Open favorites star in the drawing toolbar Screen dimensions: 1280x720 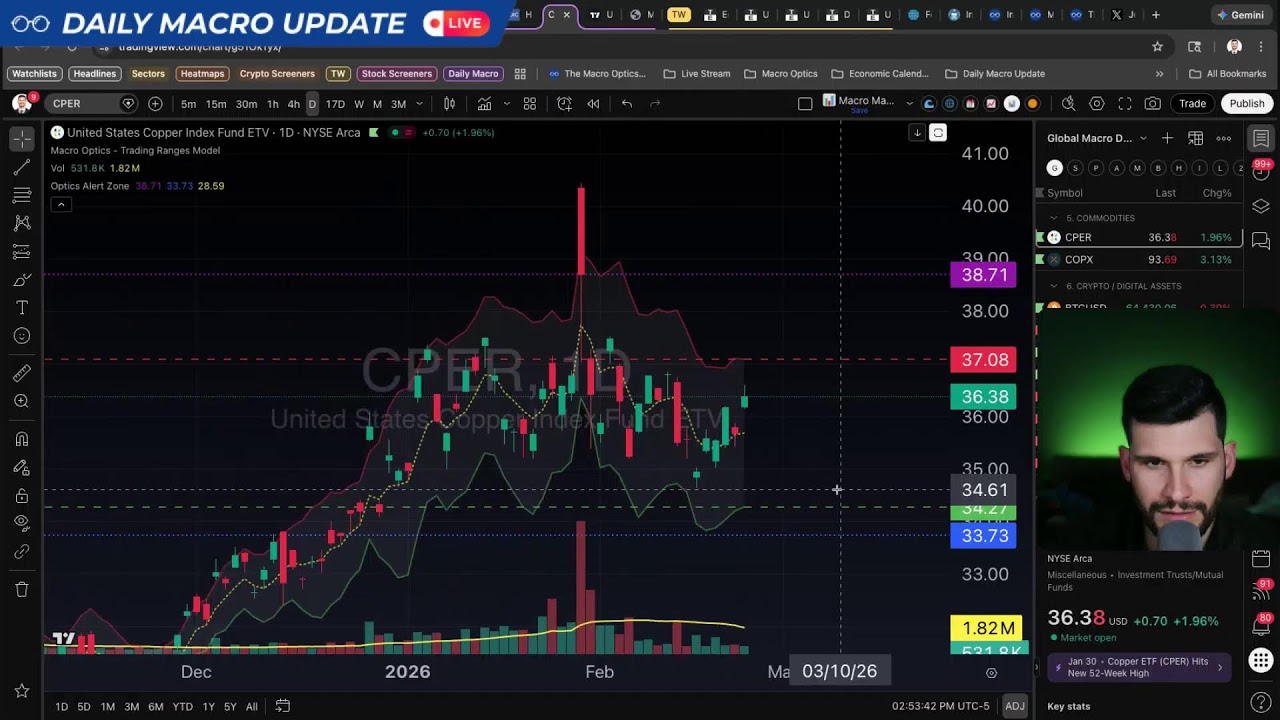point(22,691)
